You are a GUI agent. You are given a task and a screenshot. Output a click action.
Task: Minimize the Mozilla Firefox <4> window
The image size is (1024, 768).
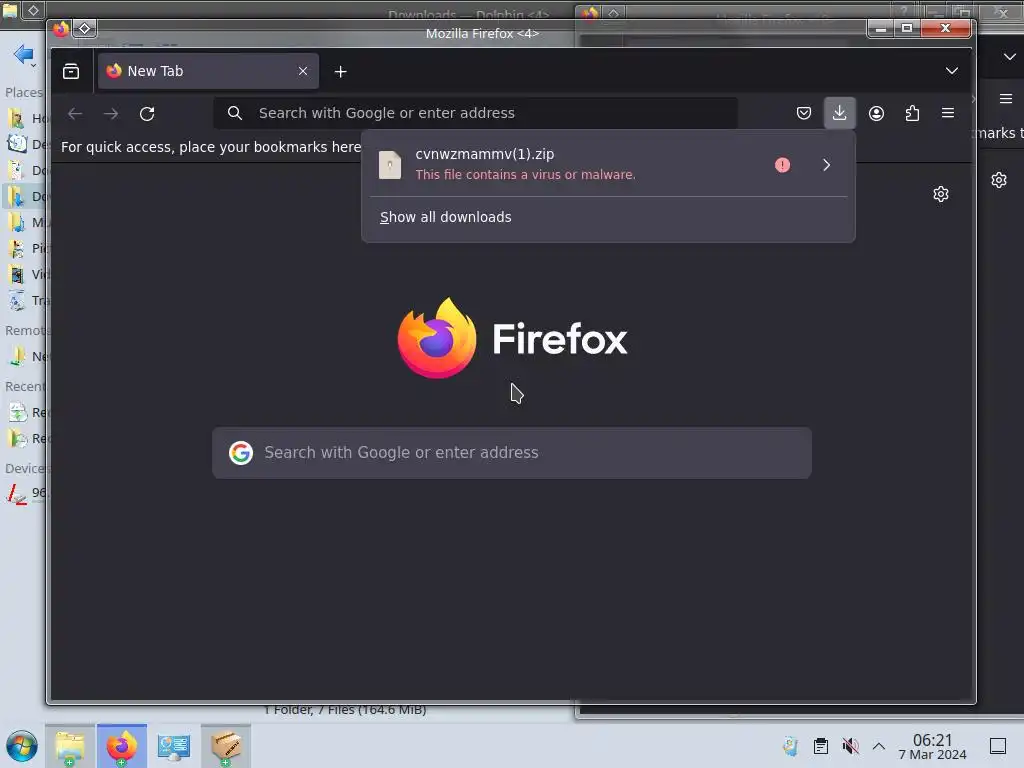coord(880,28)
